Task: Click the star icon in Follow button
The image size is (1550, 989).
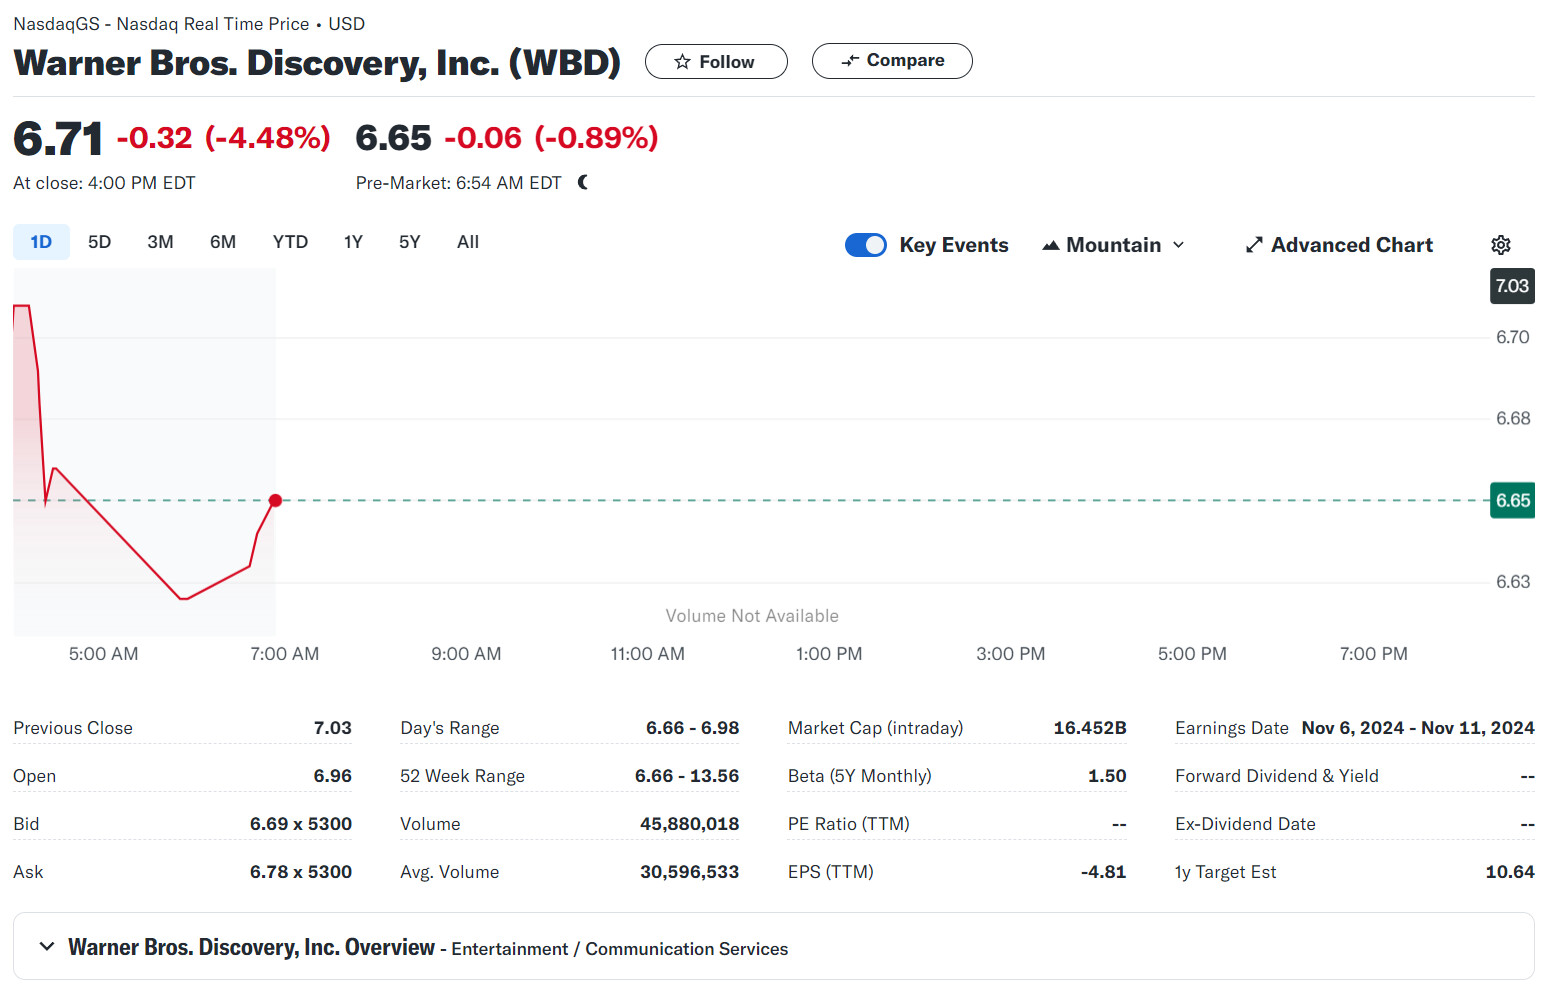Action: 682,62
